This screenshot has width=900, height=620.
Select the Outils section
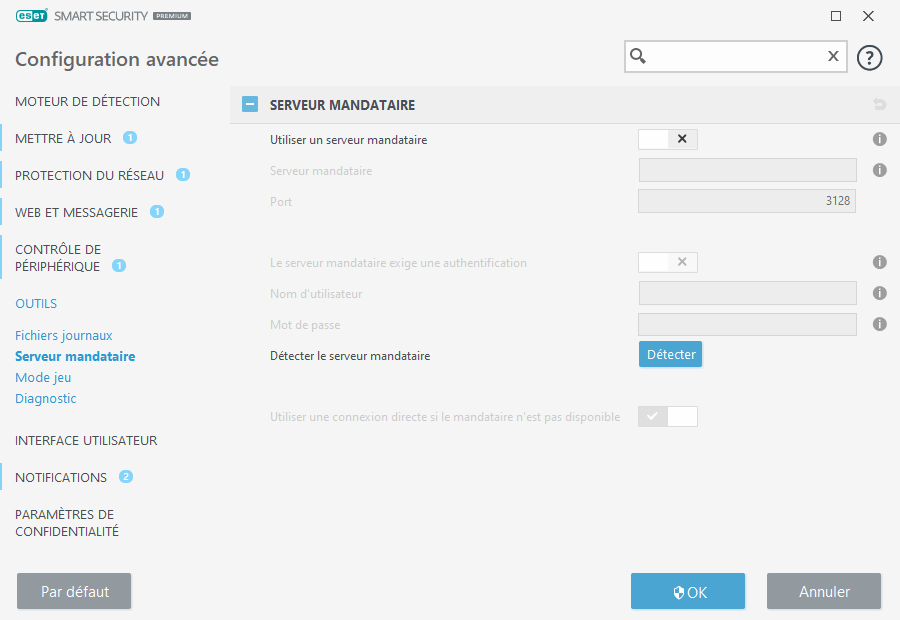(x=36, y=304)
